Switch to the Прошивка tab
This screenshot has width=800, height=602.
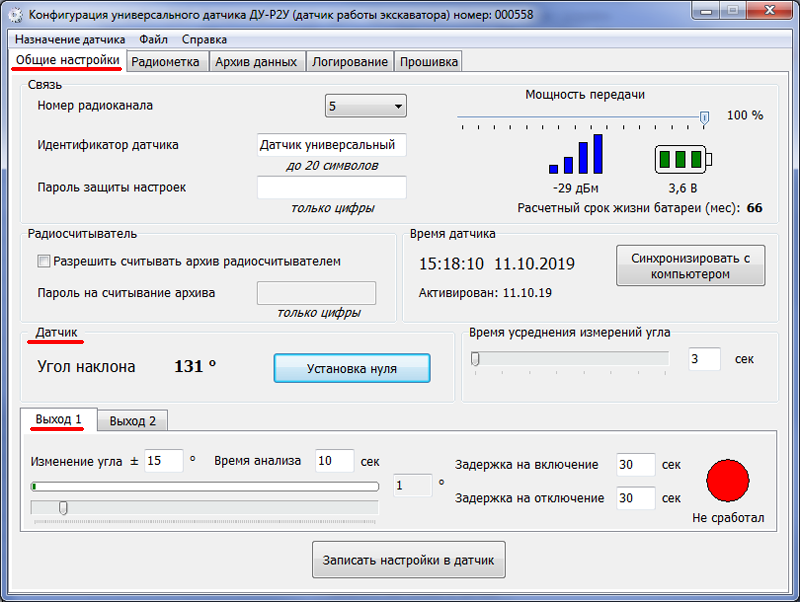pos(429,62)
